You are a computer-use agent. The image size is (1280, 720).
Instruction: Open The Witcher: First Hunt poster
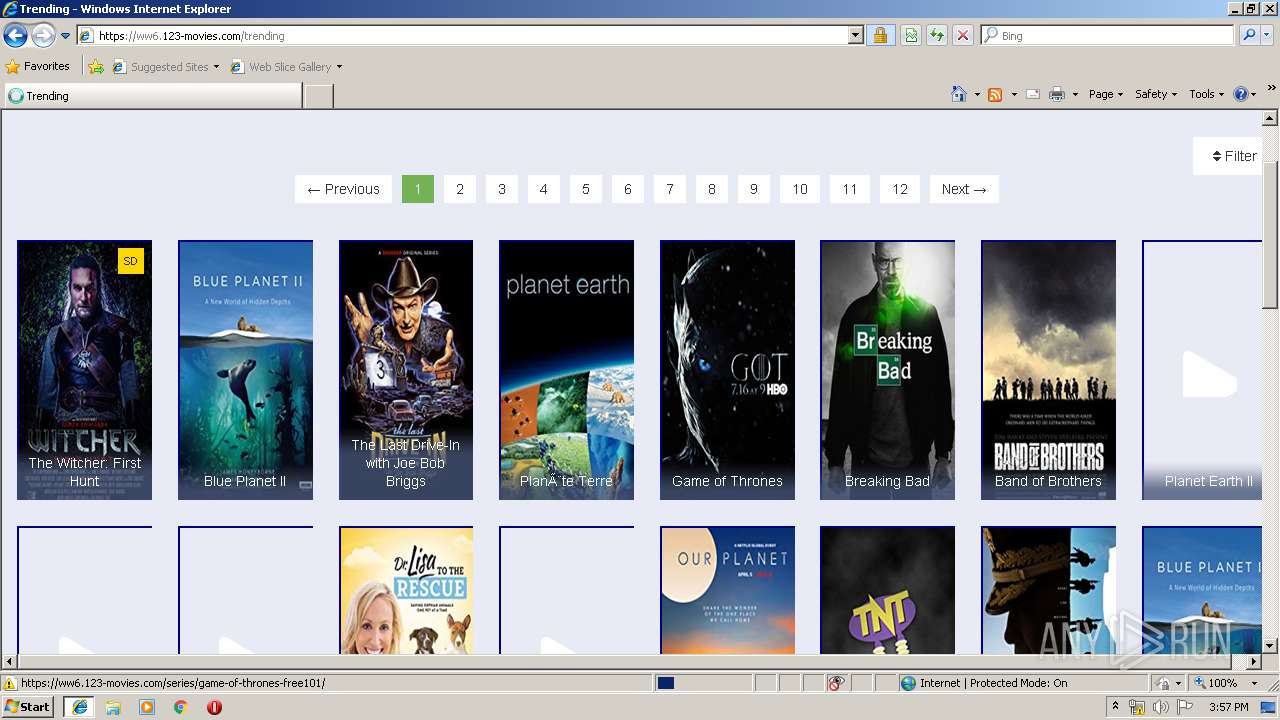84,370
